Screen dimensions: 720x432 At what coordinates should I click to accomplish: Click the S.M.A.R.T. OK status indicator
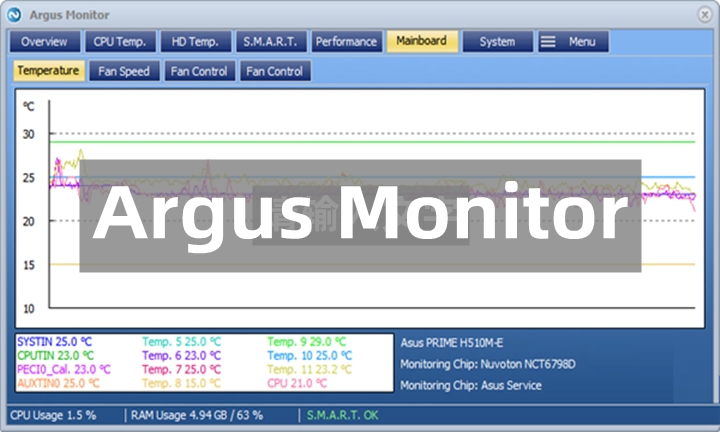[x=343, y=415]
